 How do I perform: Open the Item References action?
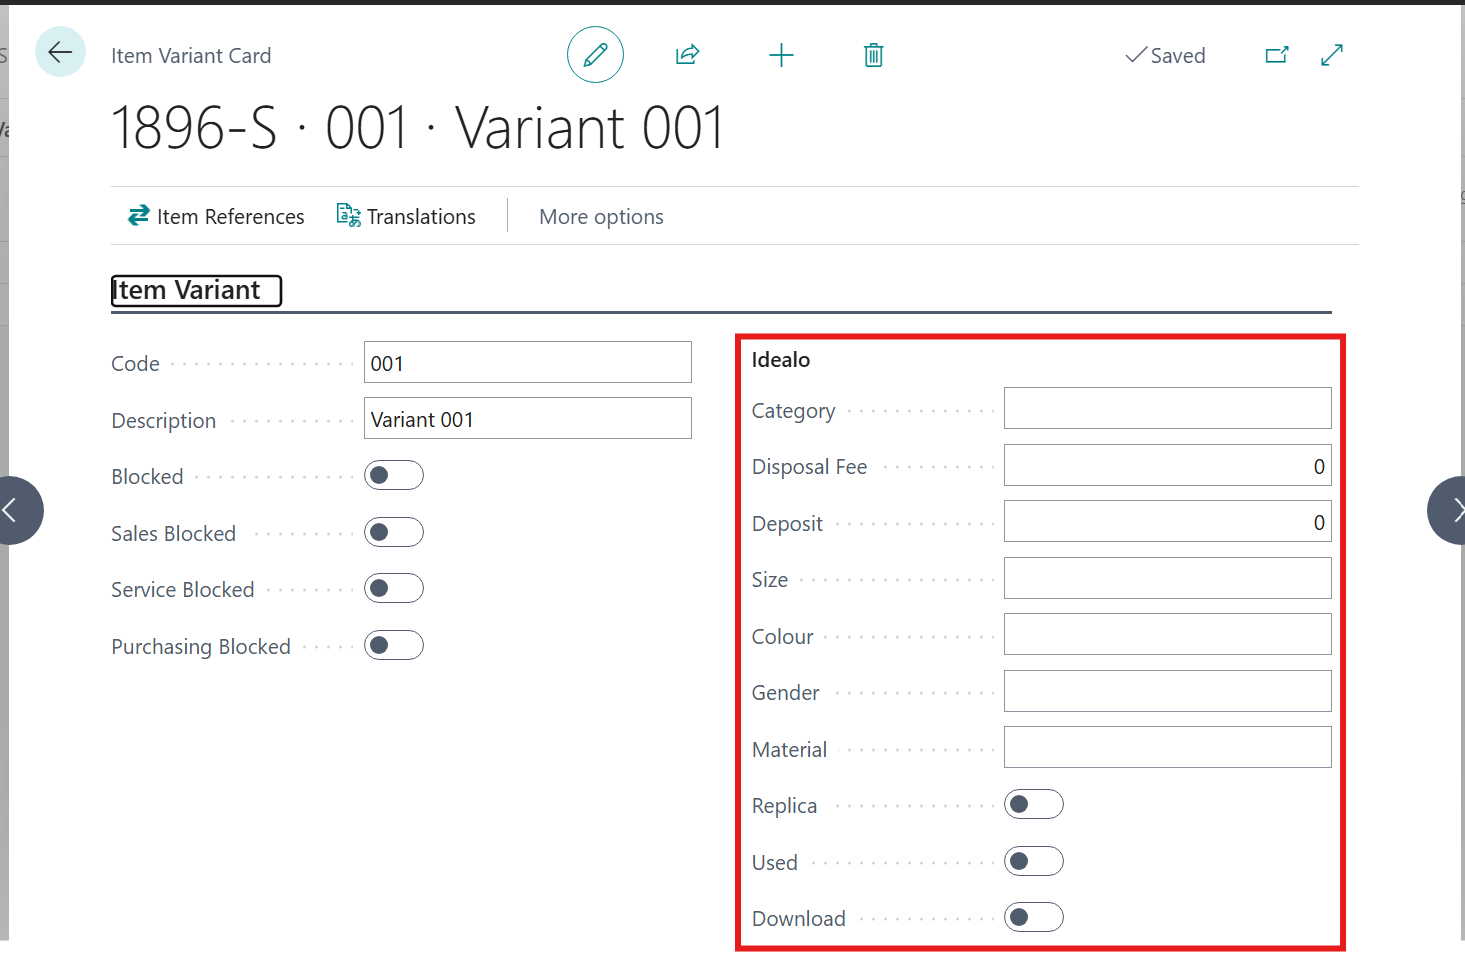click(217, 217)
